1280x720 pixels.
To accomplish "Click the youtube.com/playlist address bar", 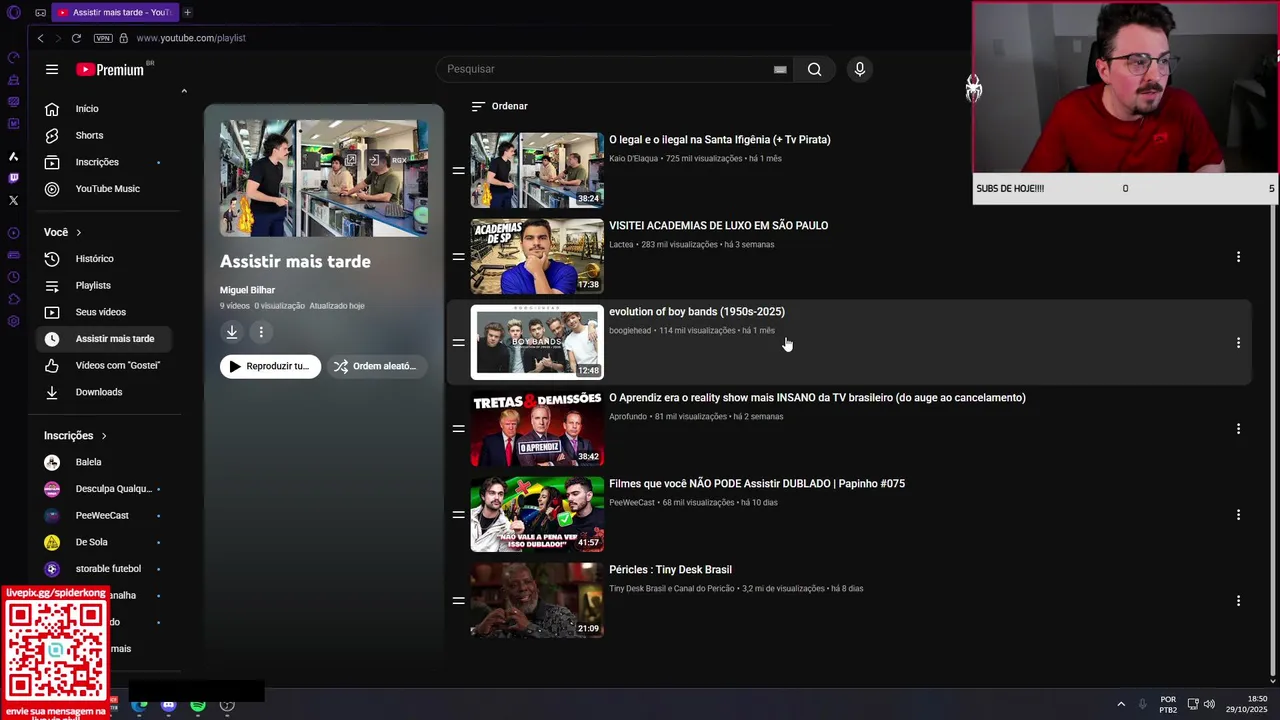I will pos(191,38).
